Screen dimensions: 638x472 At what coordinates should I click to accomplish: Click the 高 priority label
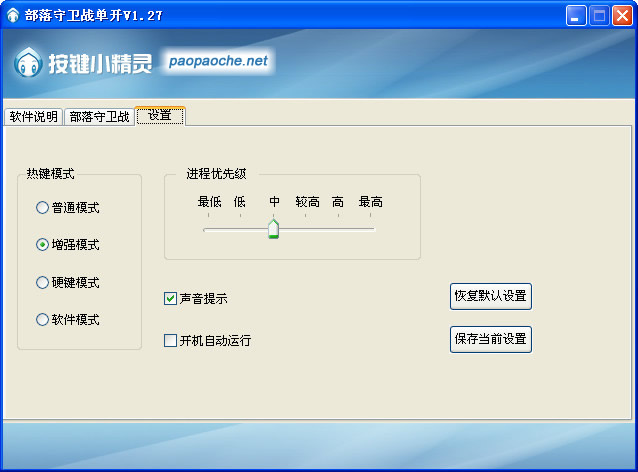point(338,202)
